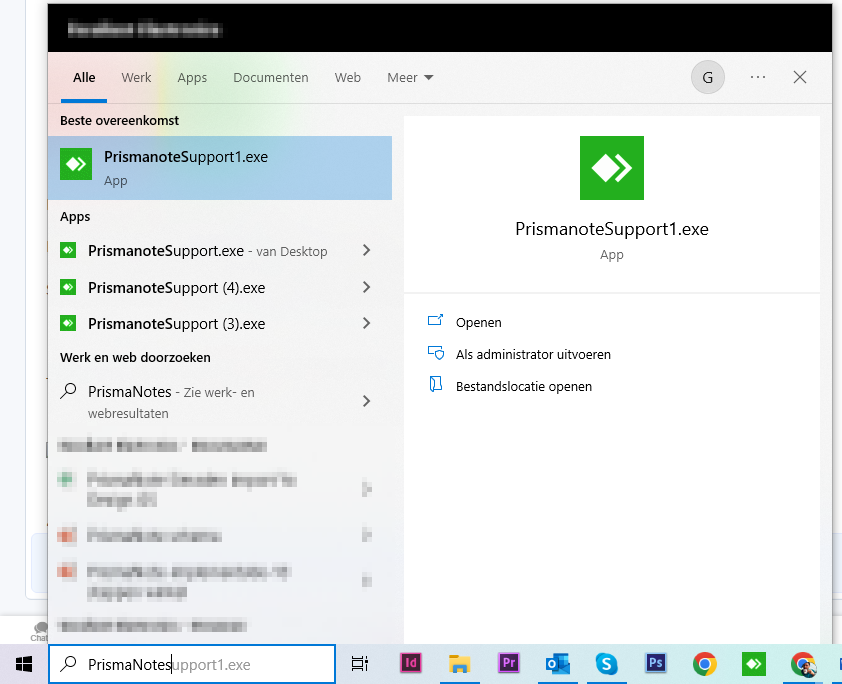Click icon of PrismanoteSupport.exe van Desktop

(x=68, y=250)
